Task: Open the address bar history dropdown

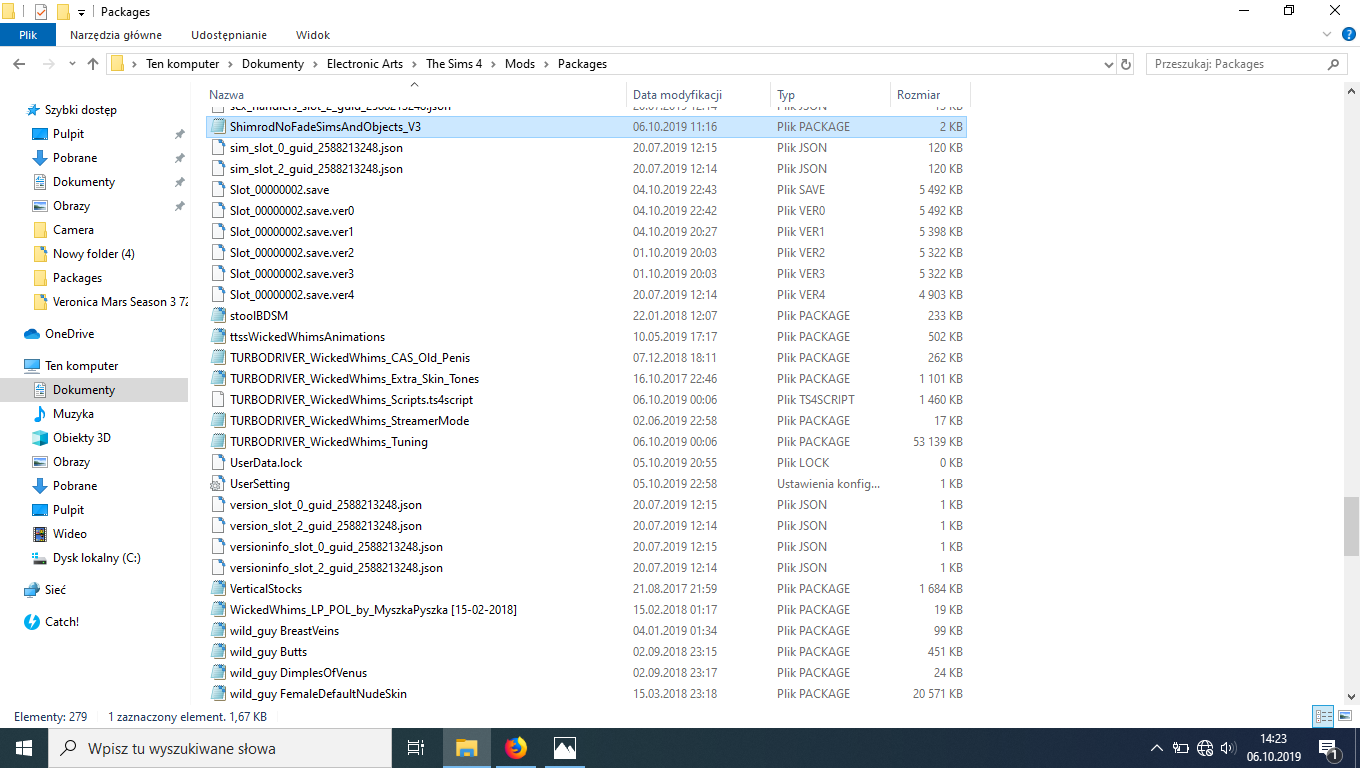Action: (1107, 64)
